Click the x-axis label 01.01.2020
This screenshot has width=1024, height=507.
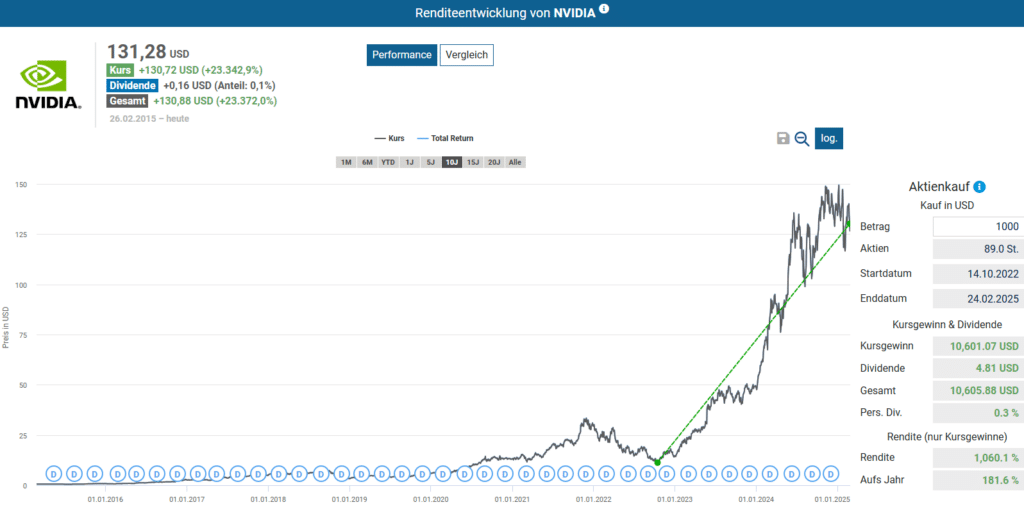[x=431, y=499]
